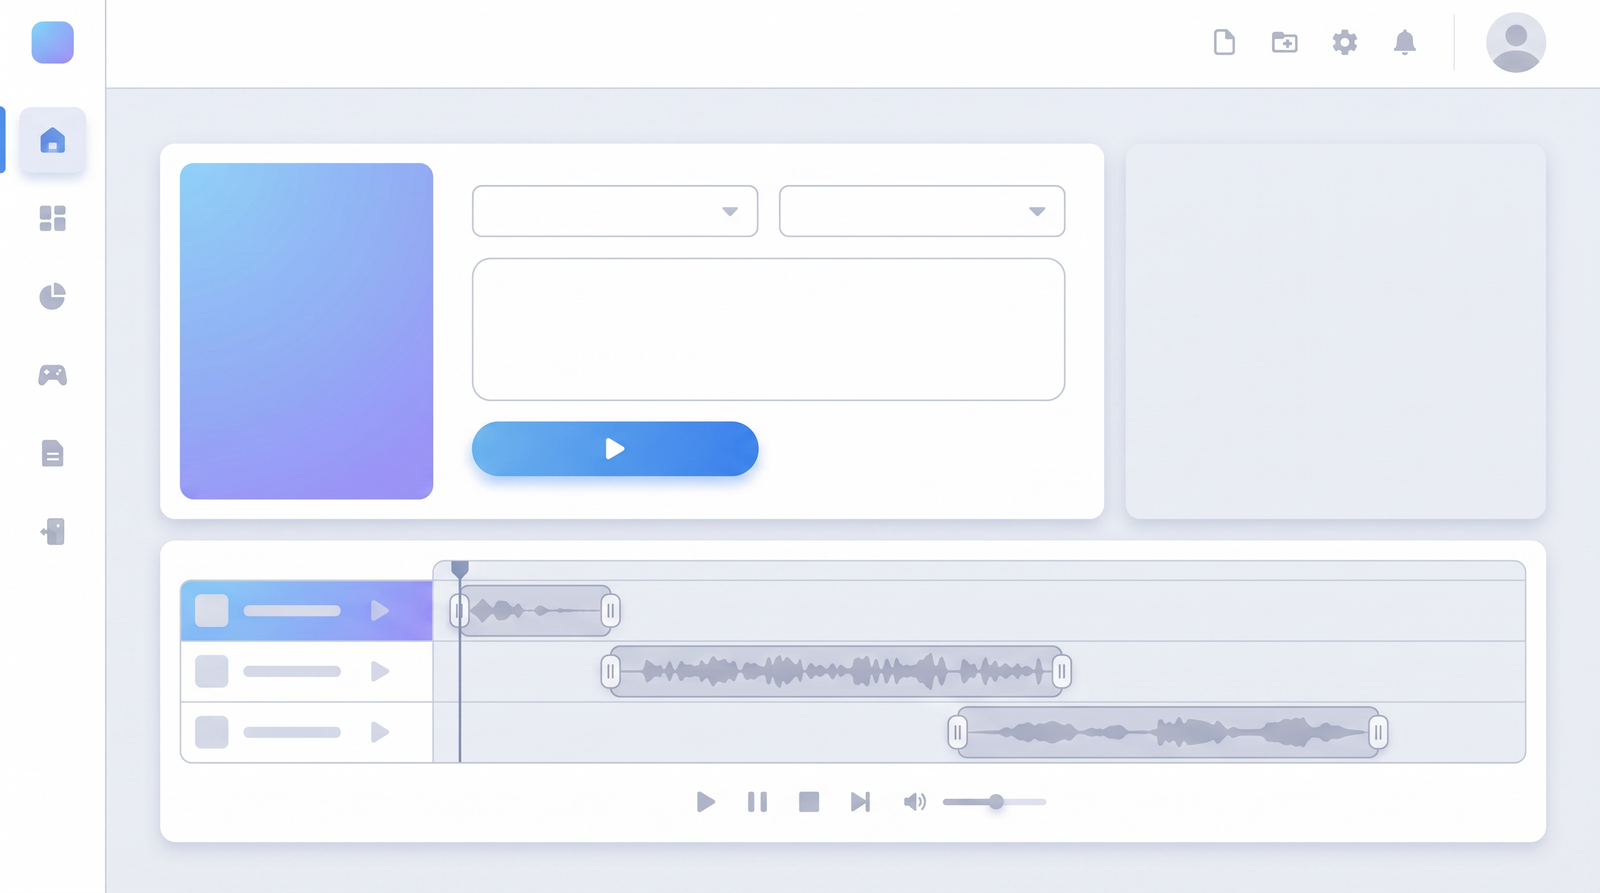The height and width of the screenshot is (893, 1600).
Task: Click the large text area field
Action: (768, 329)
